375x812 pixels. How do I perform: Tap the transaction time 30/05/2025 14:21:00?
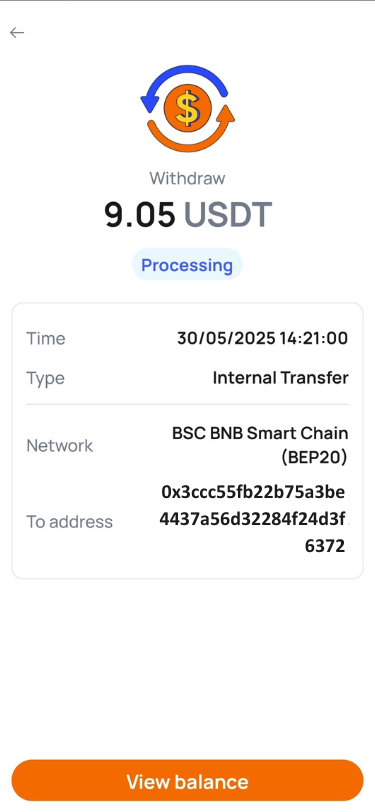pos(263,338)
